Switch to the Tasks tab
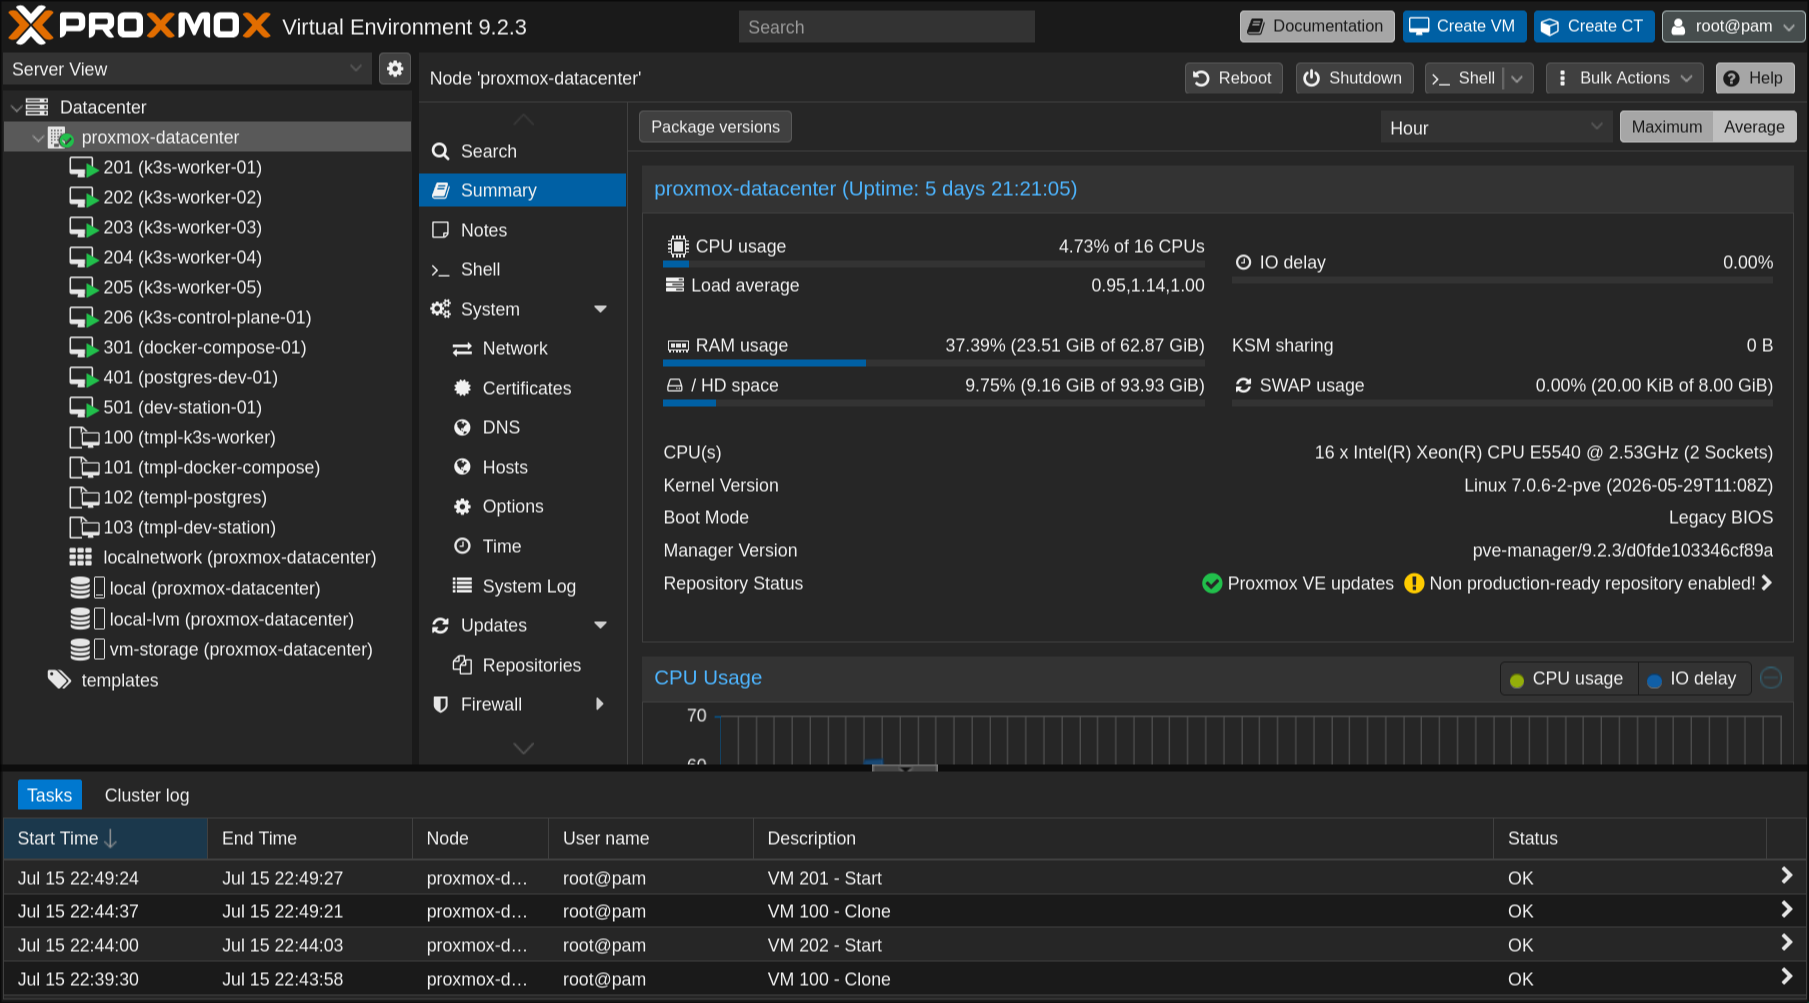This screenshot has width=1809, height=1003. click(50, 795)
